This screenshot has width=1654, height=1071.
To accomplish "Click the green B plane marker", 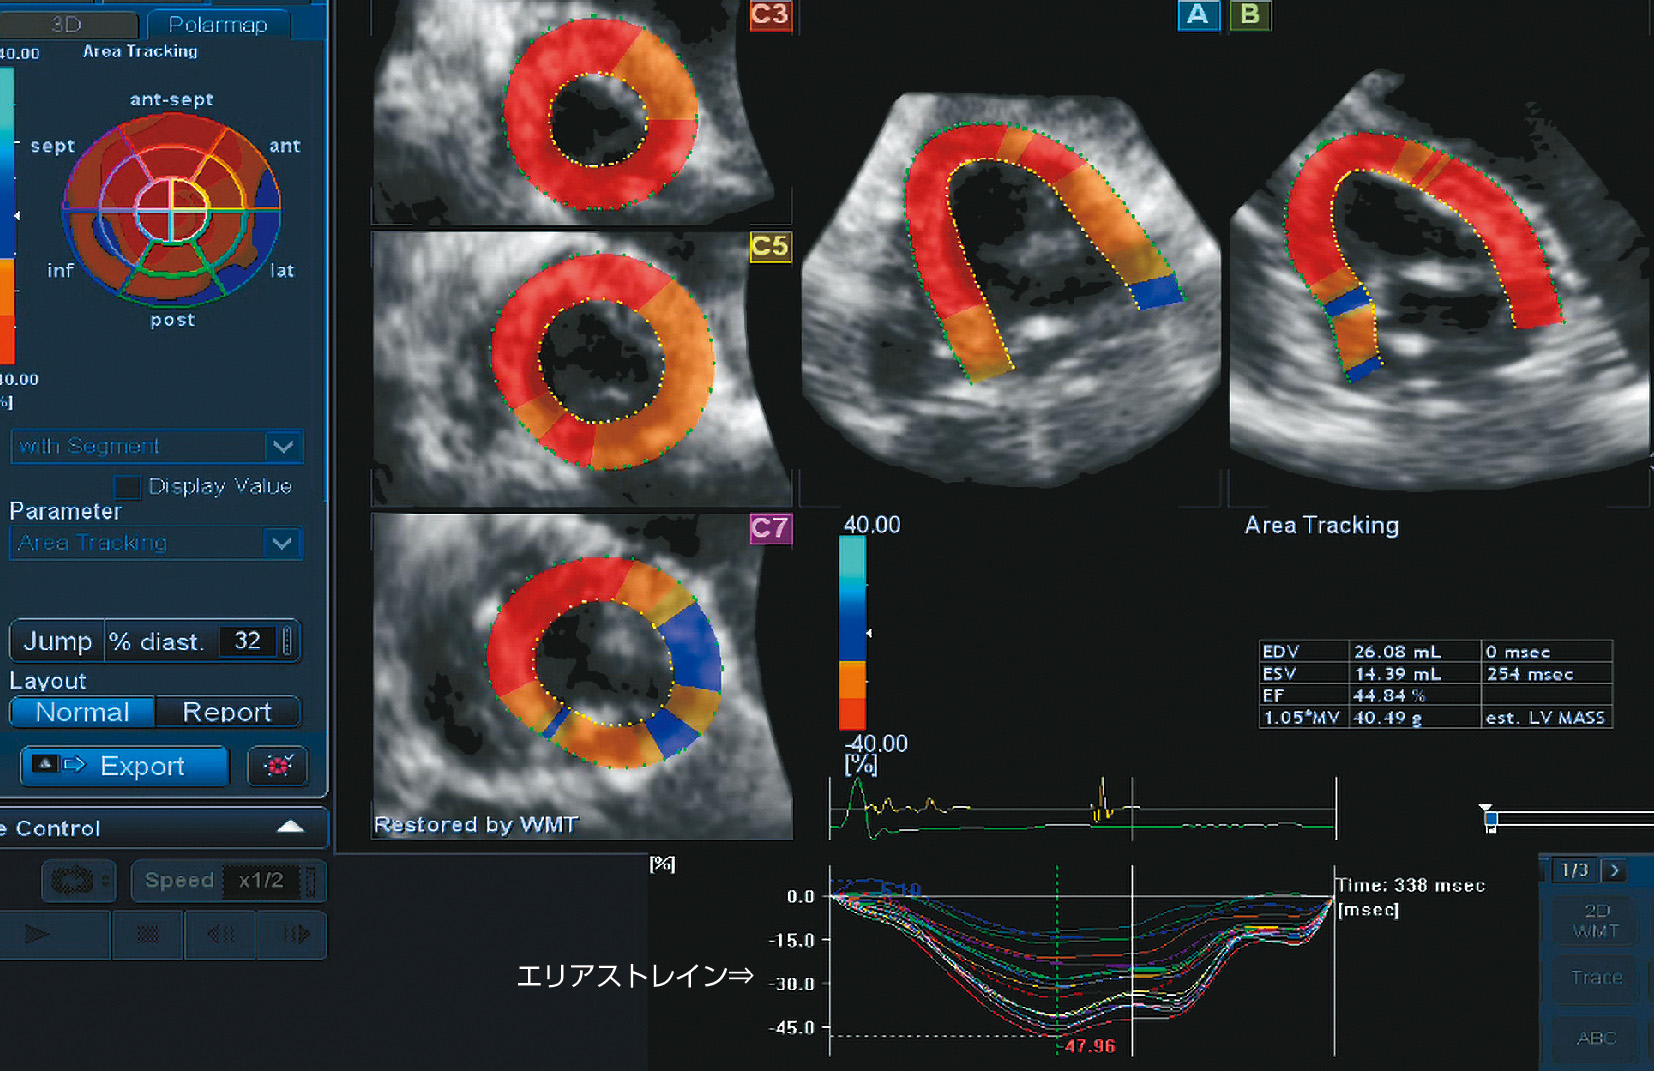I will (x=1250, y=15).
